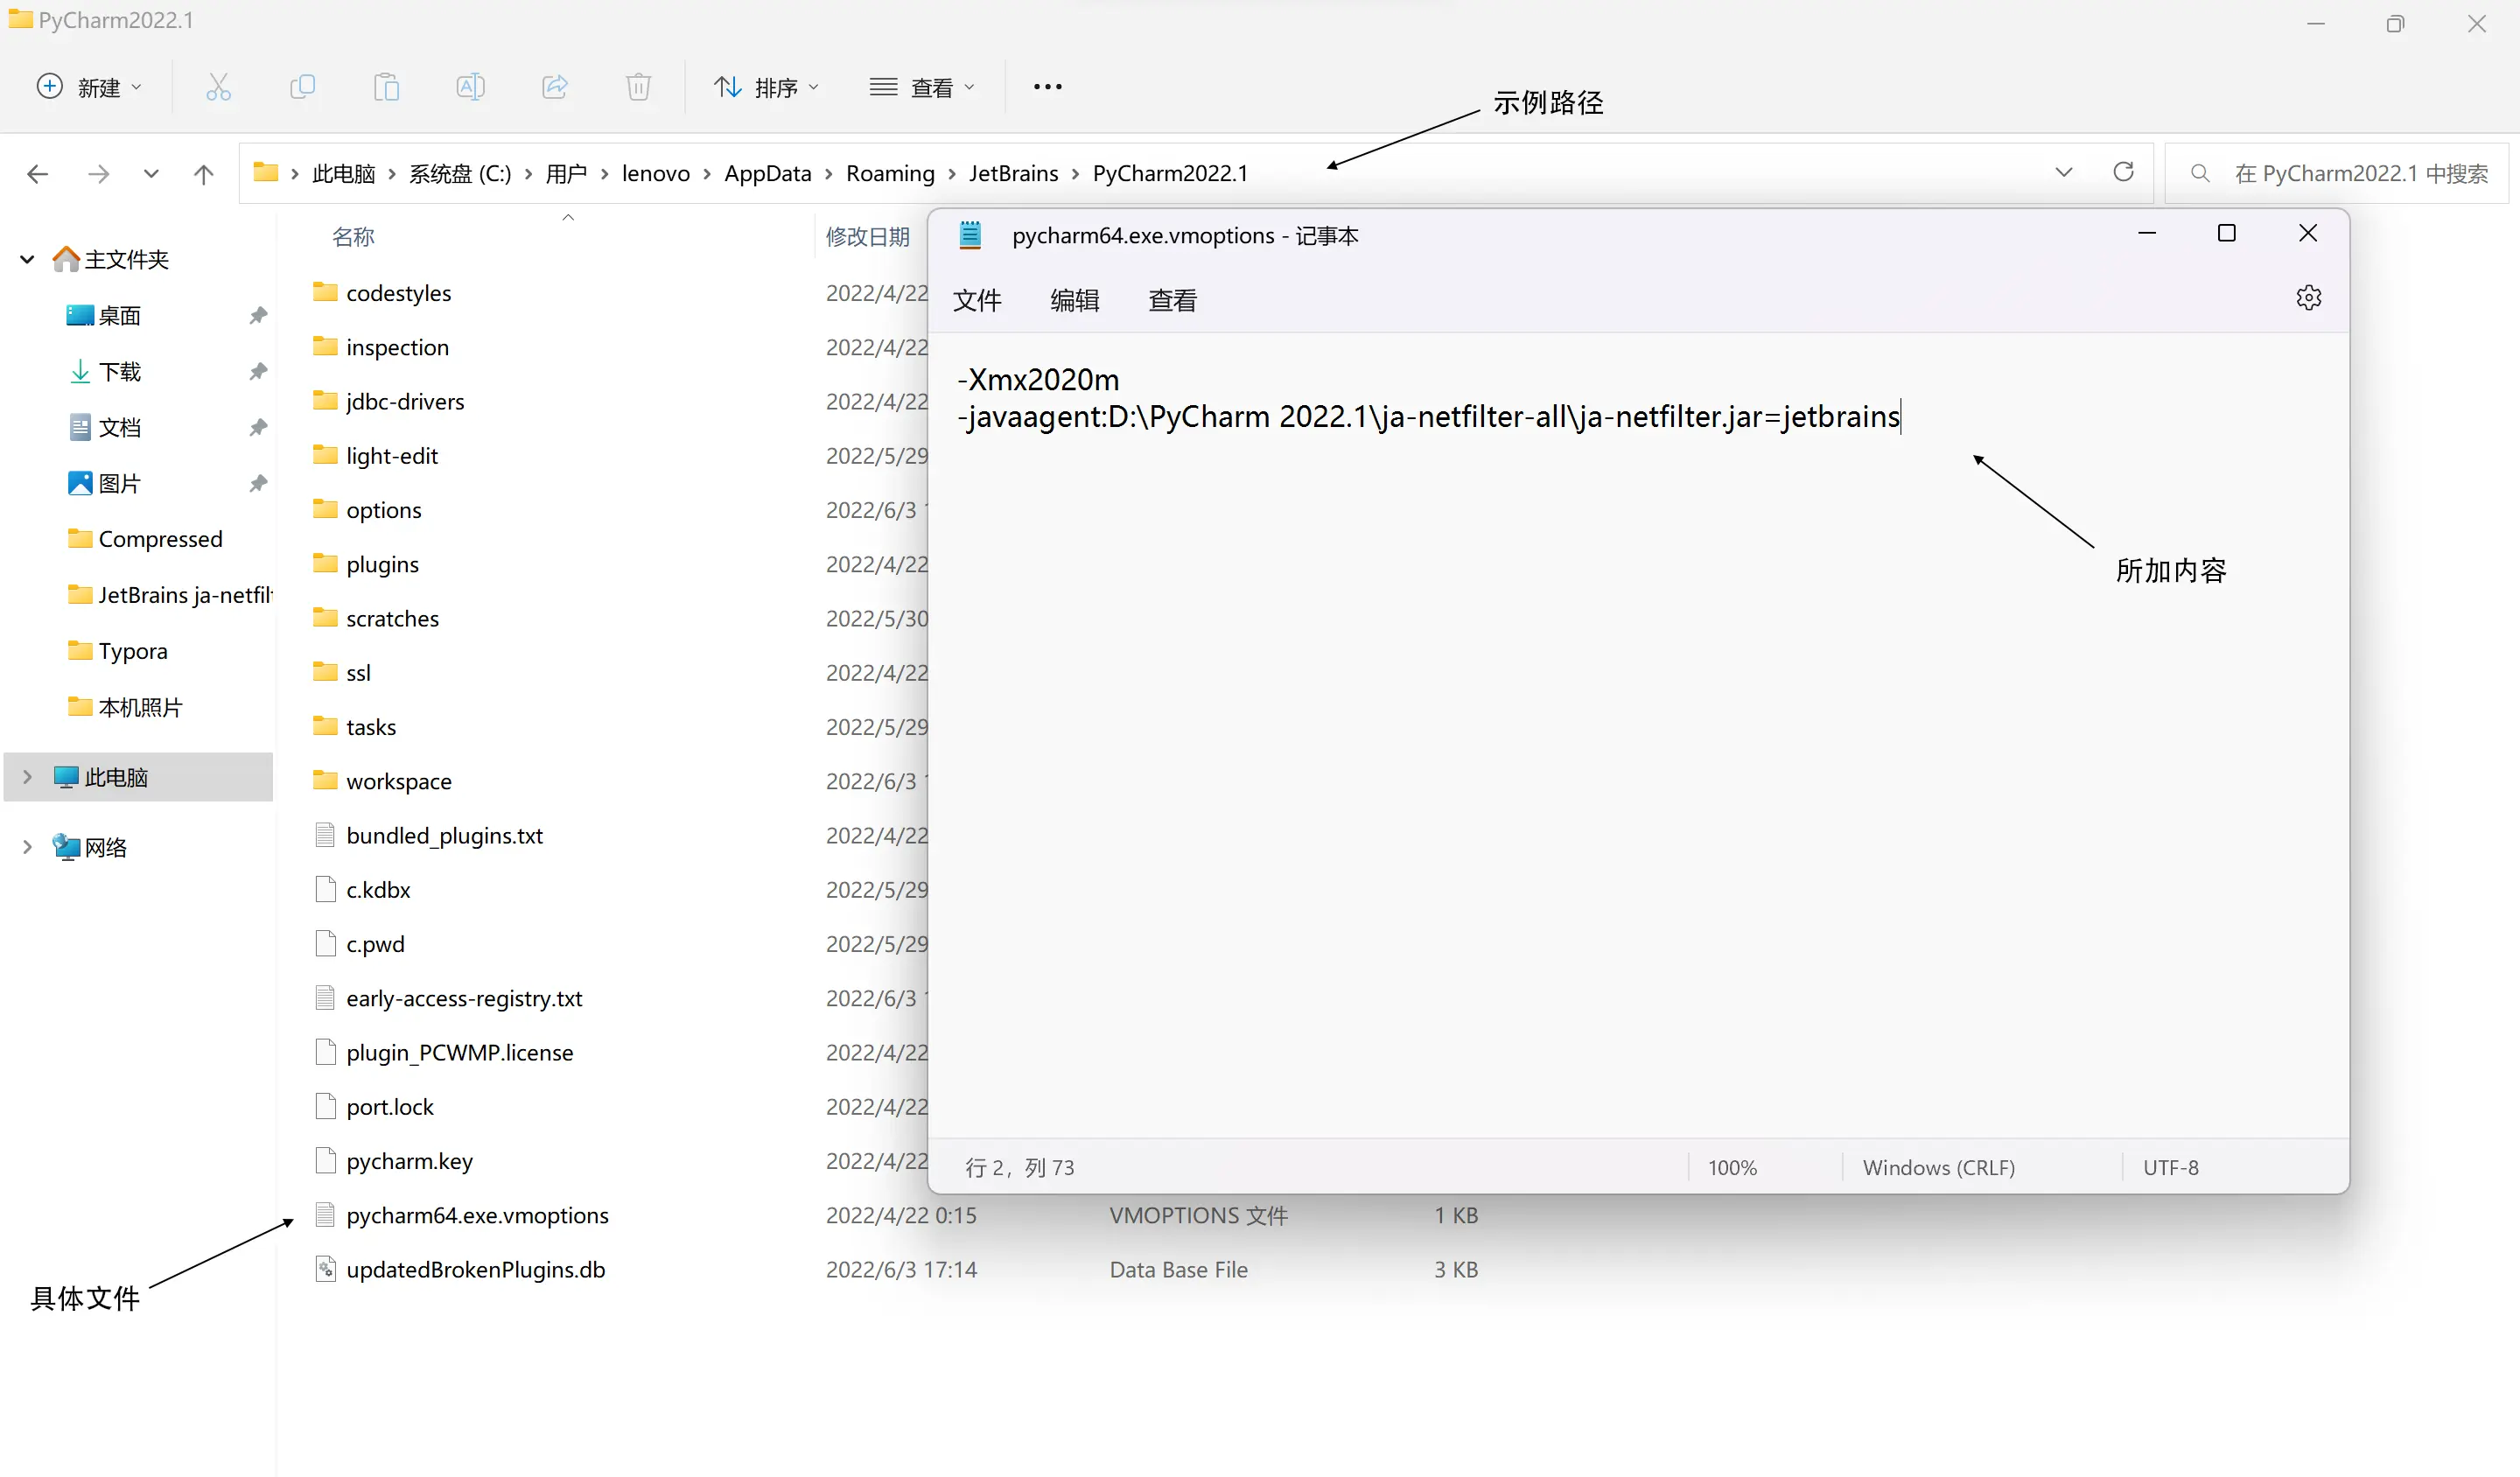Image resolution: width=2520 pixels, height=1477 pixels.
Task: Select the port.lock file
Action: [x=390, y=1106]
